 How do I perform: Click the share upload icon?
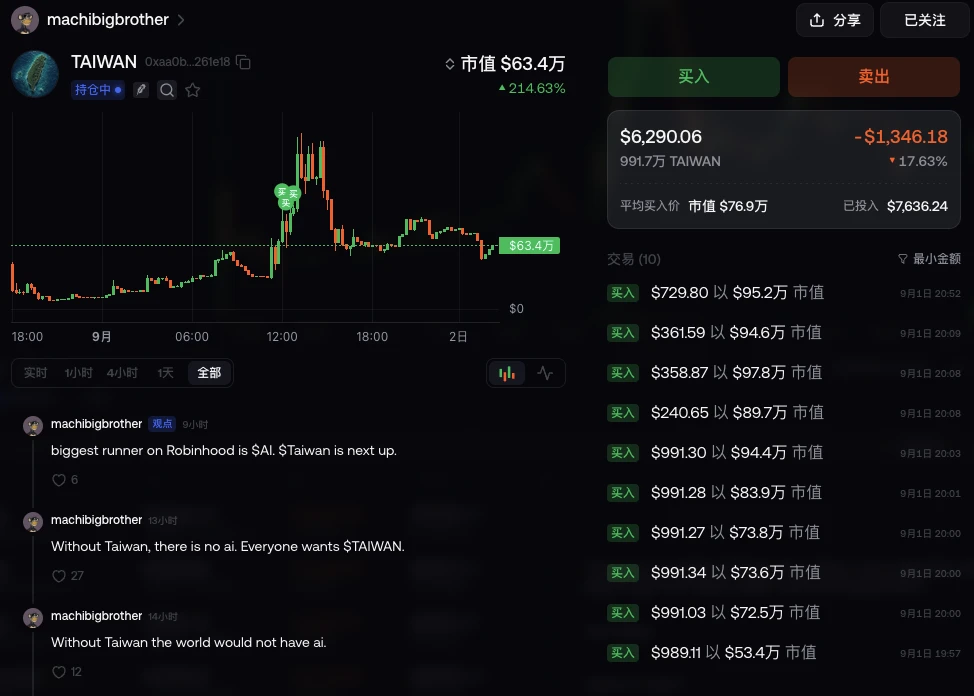817,20
